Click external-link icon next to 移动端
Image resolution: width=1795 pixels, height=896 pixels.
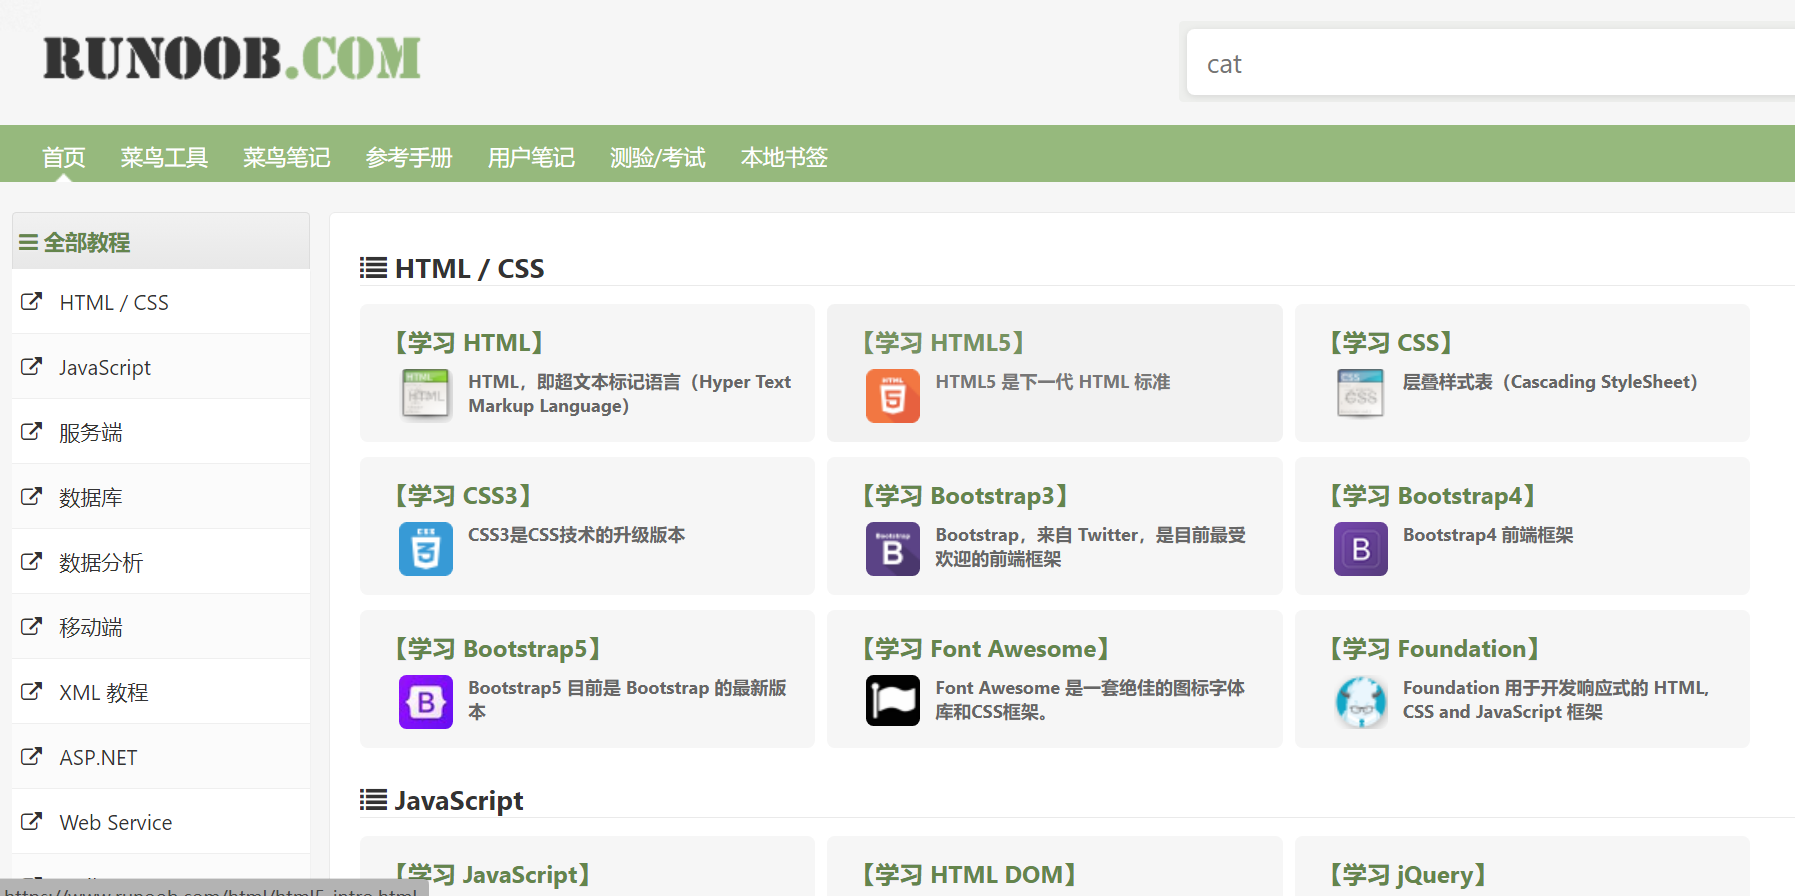click(32, 626)
